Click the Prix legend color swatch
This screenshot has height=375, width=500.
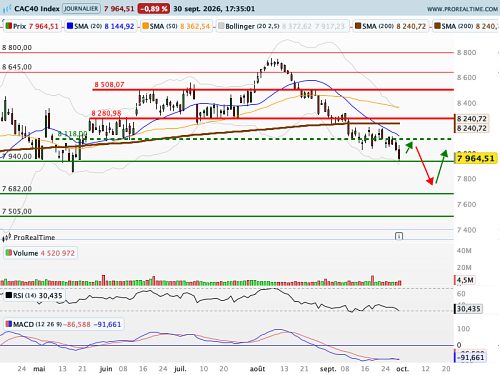(x=9, y=26)
